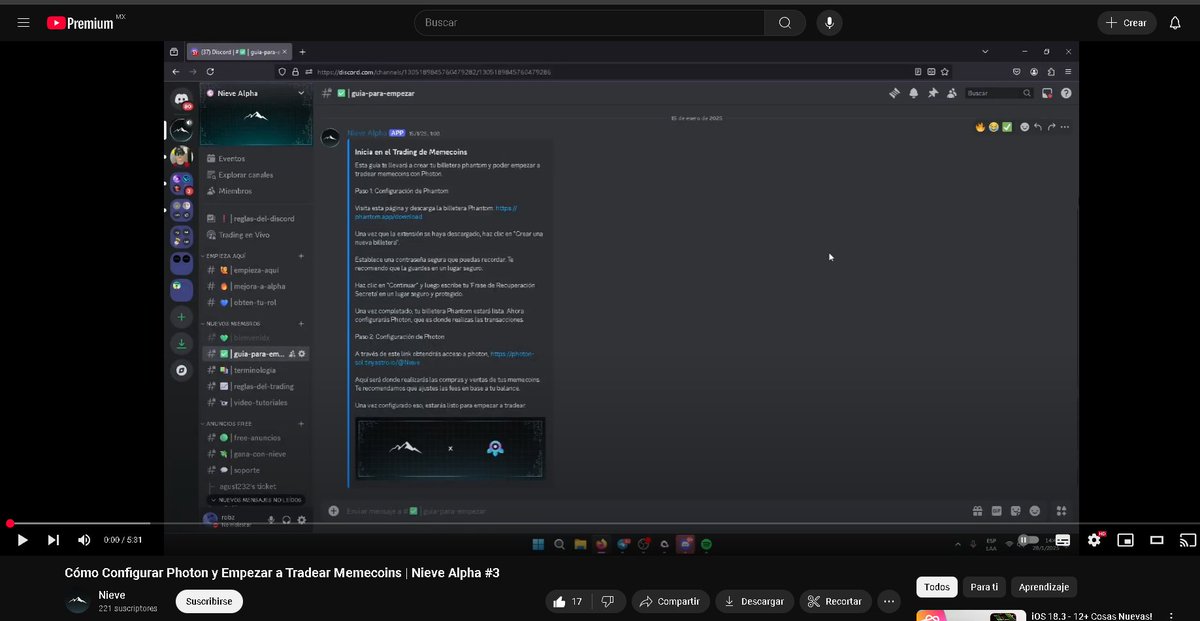Viewport: 1200px width, 621px height.
Task: Reload the Discord browser page
Action: tap(210, 72)
